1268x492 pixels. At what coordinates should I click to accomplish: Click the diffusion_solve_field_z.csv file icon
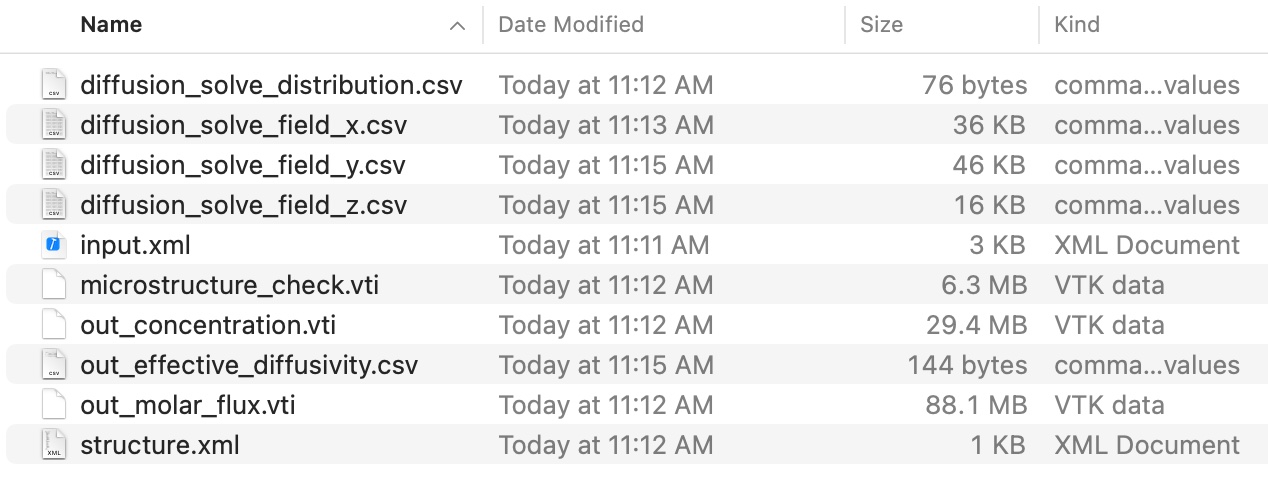point(54,205)
